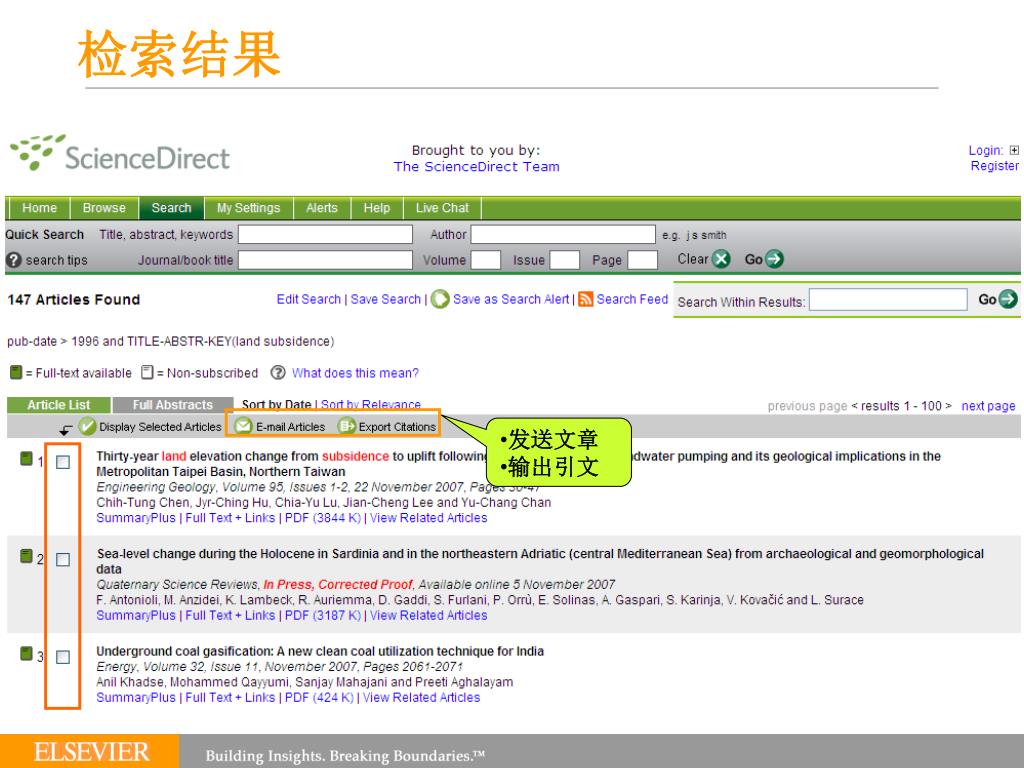1024x768 pixels.
Task: Open the My Settings menu tab
Action: (x=248, y=208)
